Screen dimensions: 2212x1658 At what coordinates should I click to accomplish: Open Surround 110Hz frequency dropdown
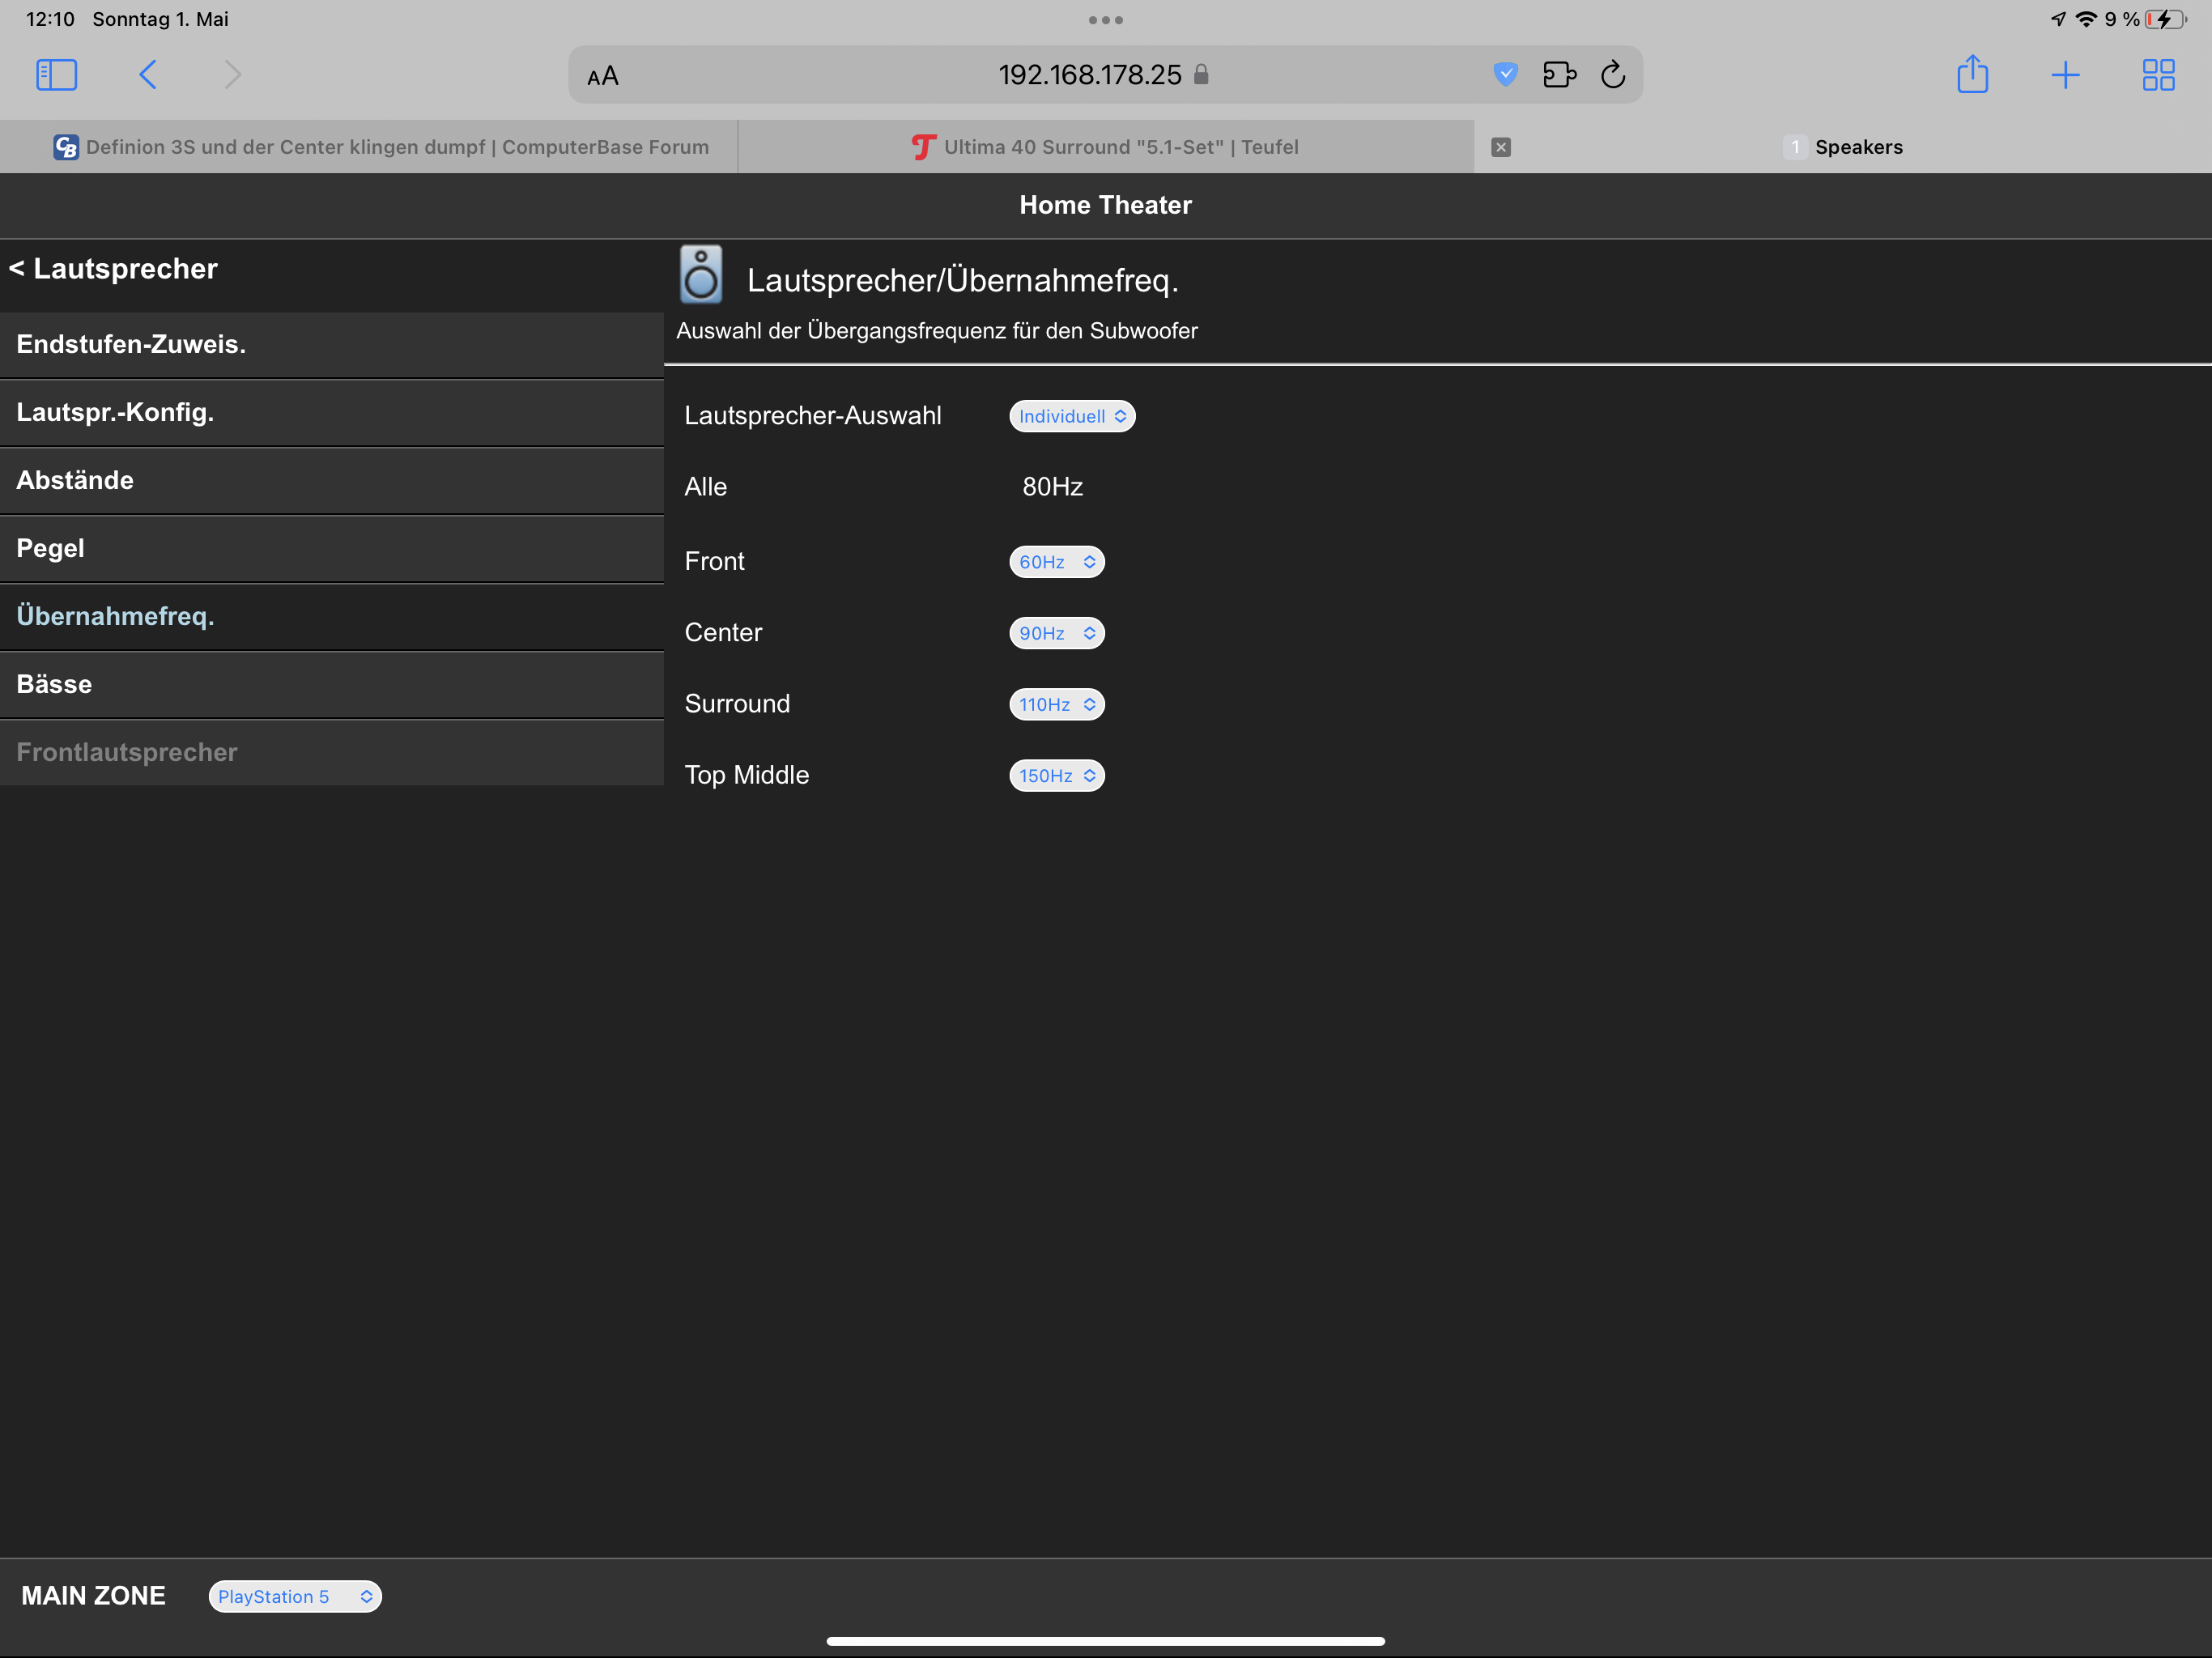(1056, 704)
